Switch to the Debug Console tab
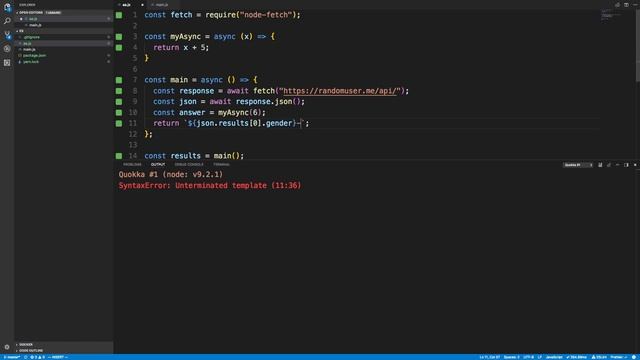The image size is (640, 360). click(189, 164)
